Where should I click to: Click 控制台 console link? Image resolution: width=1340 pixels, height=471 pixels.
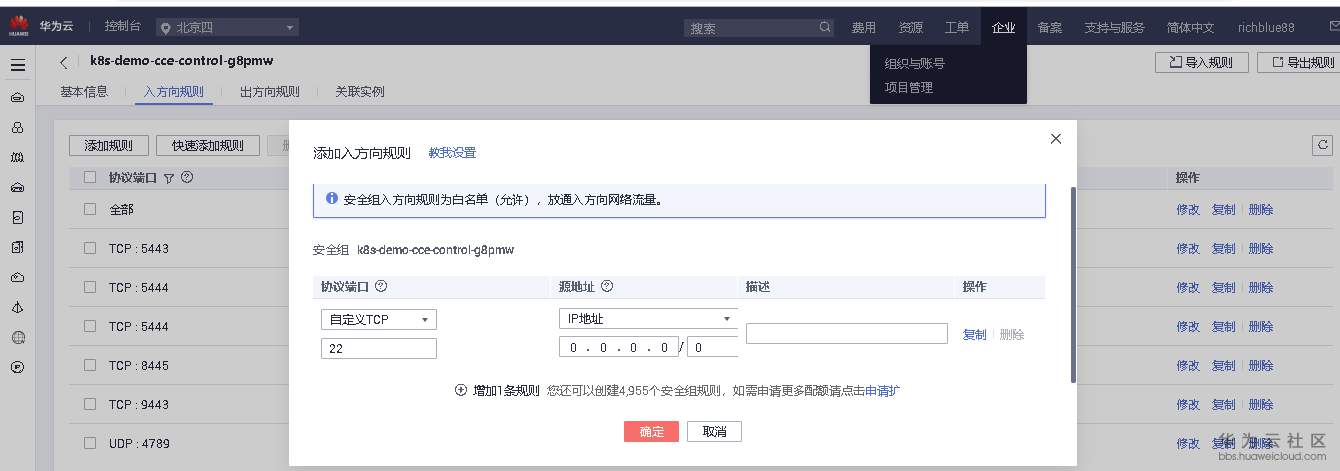click(123, 27)
